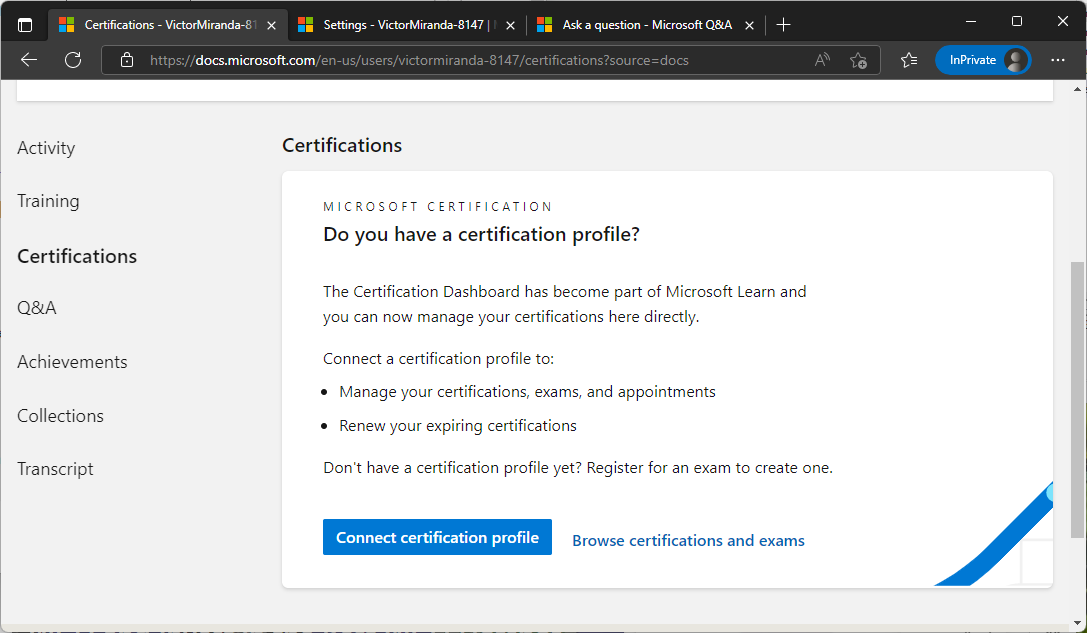Open the Favorites hub star-list icon
Viewport: 1087px width, 633px height.
click(x=908, y=60)
